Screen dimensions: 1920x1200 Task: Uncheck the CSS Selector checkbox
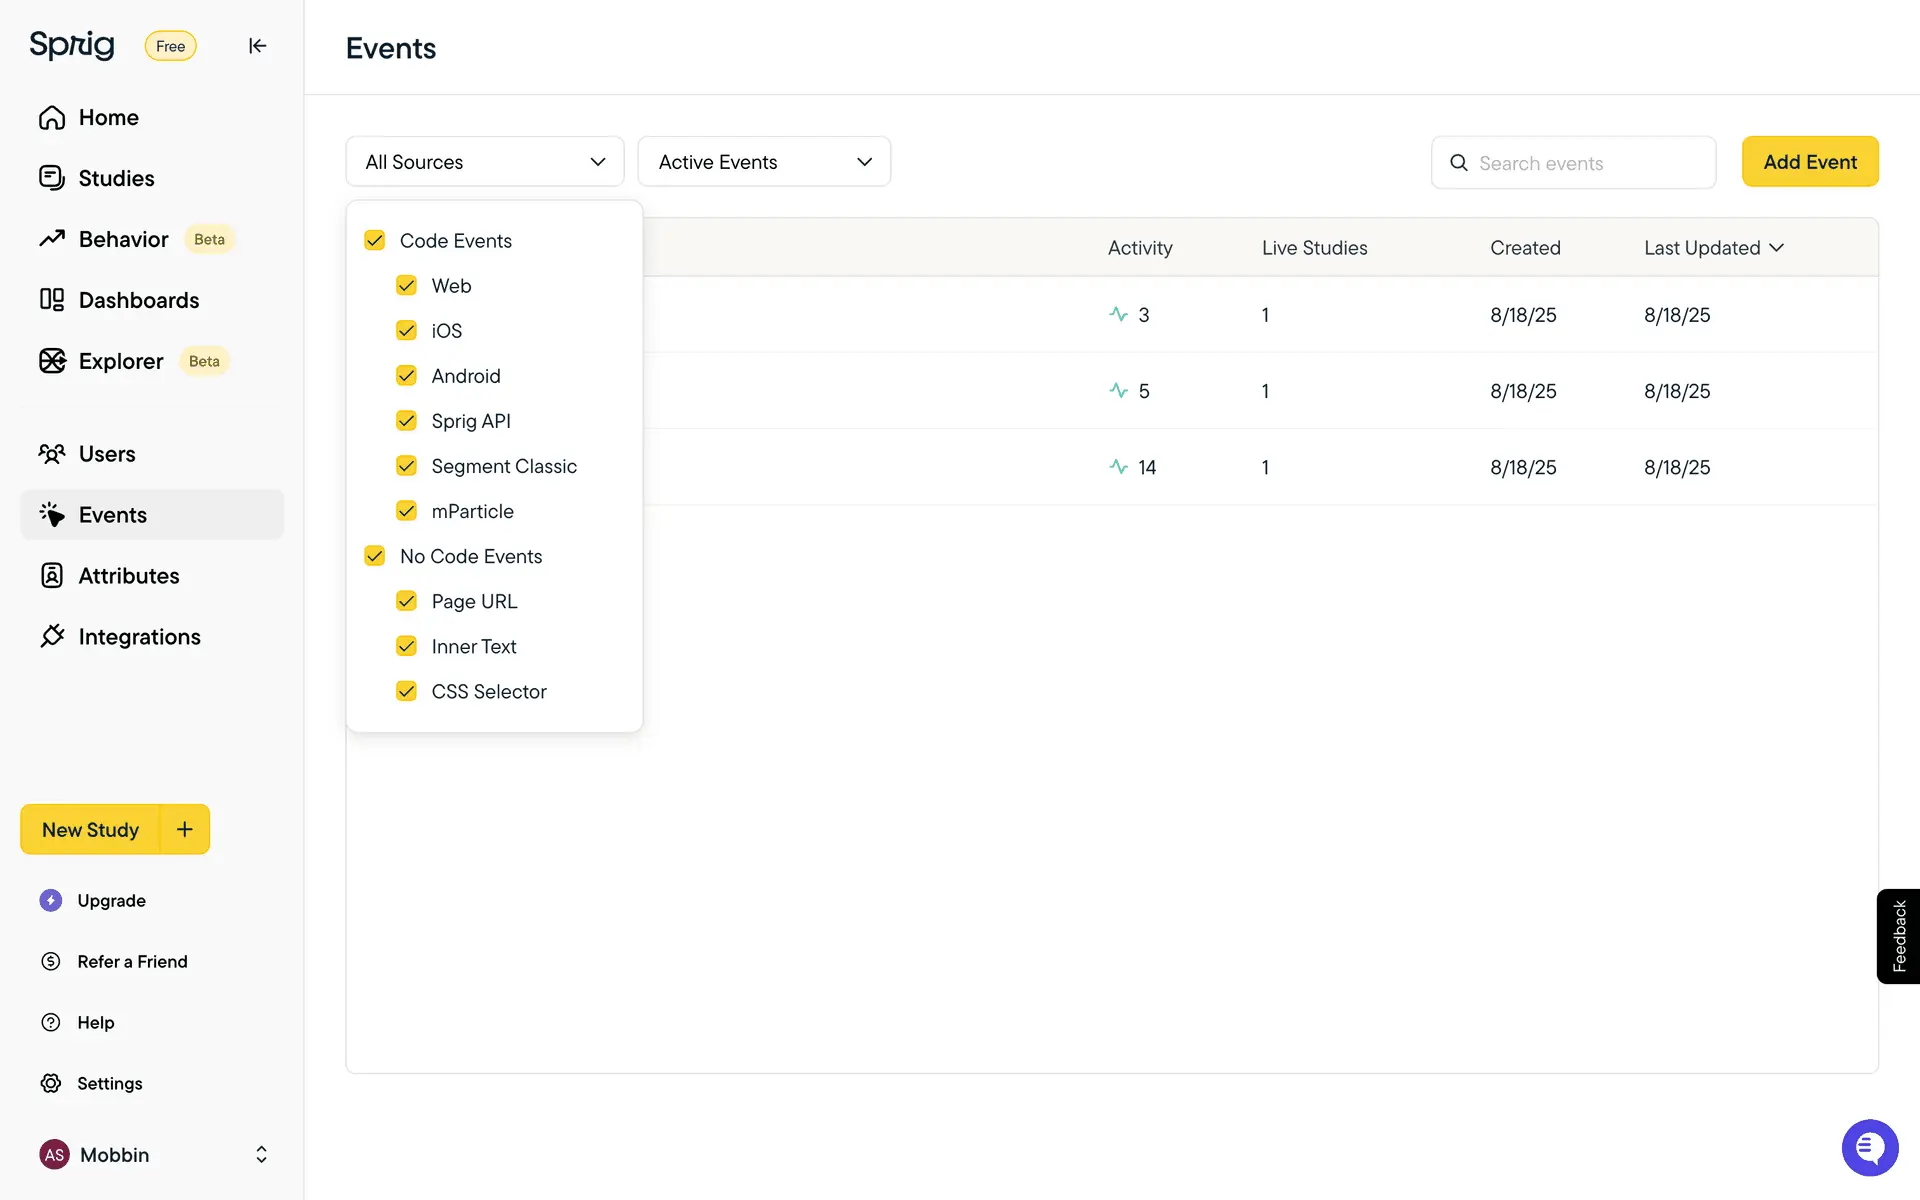407,692
